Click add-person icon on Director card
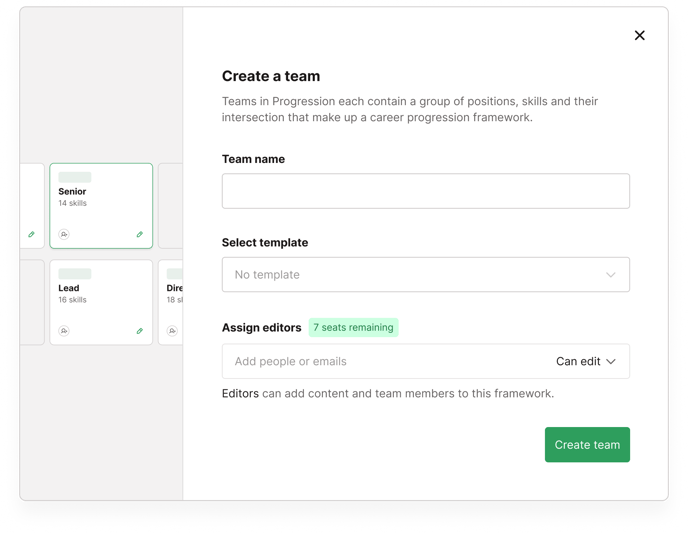Viewport: 688px width, 533px height. (x=172, y=331)
